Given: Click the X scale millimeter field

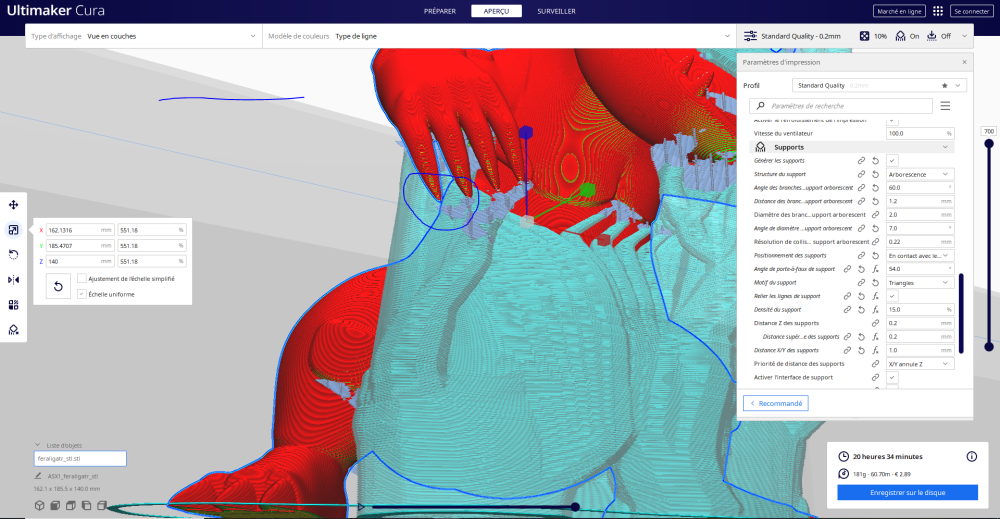Looking at the screenshot, I should tap(79, 230).
